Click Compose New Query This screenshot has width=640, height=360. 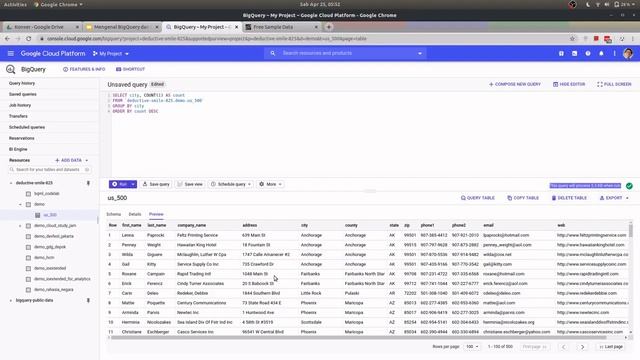pos(515,84)
